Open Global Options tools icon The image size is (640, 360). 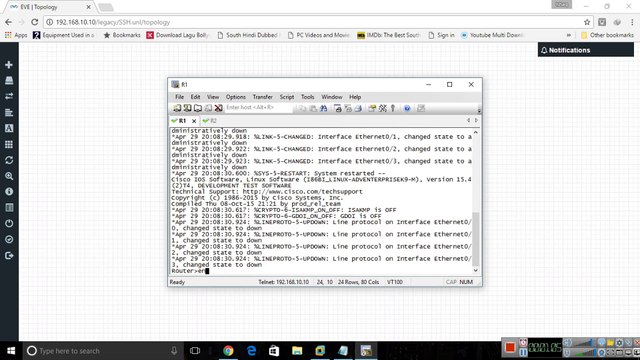pos(382,108)
